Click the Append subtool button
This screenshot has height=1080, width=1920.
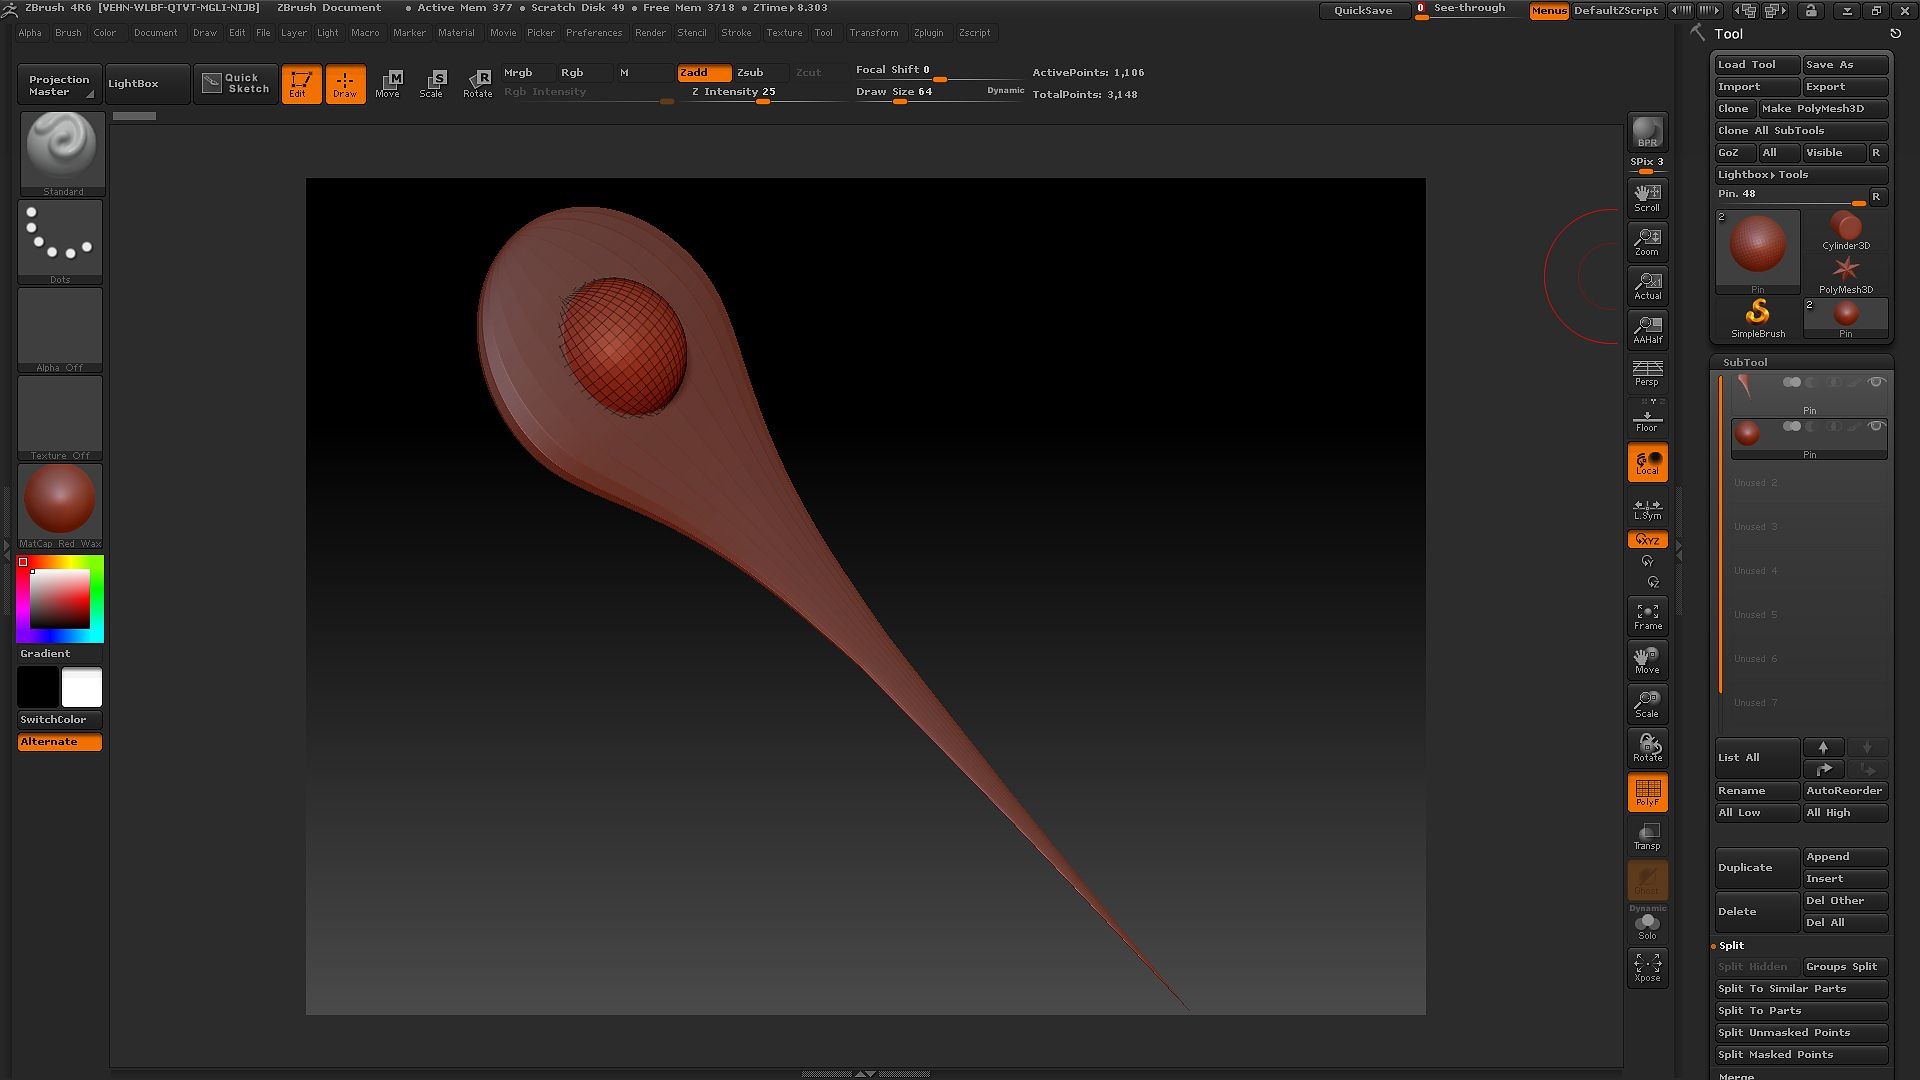1845,857
